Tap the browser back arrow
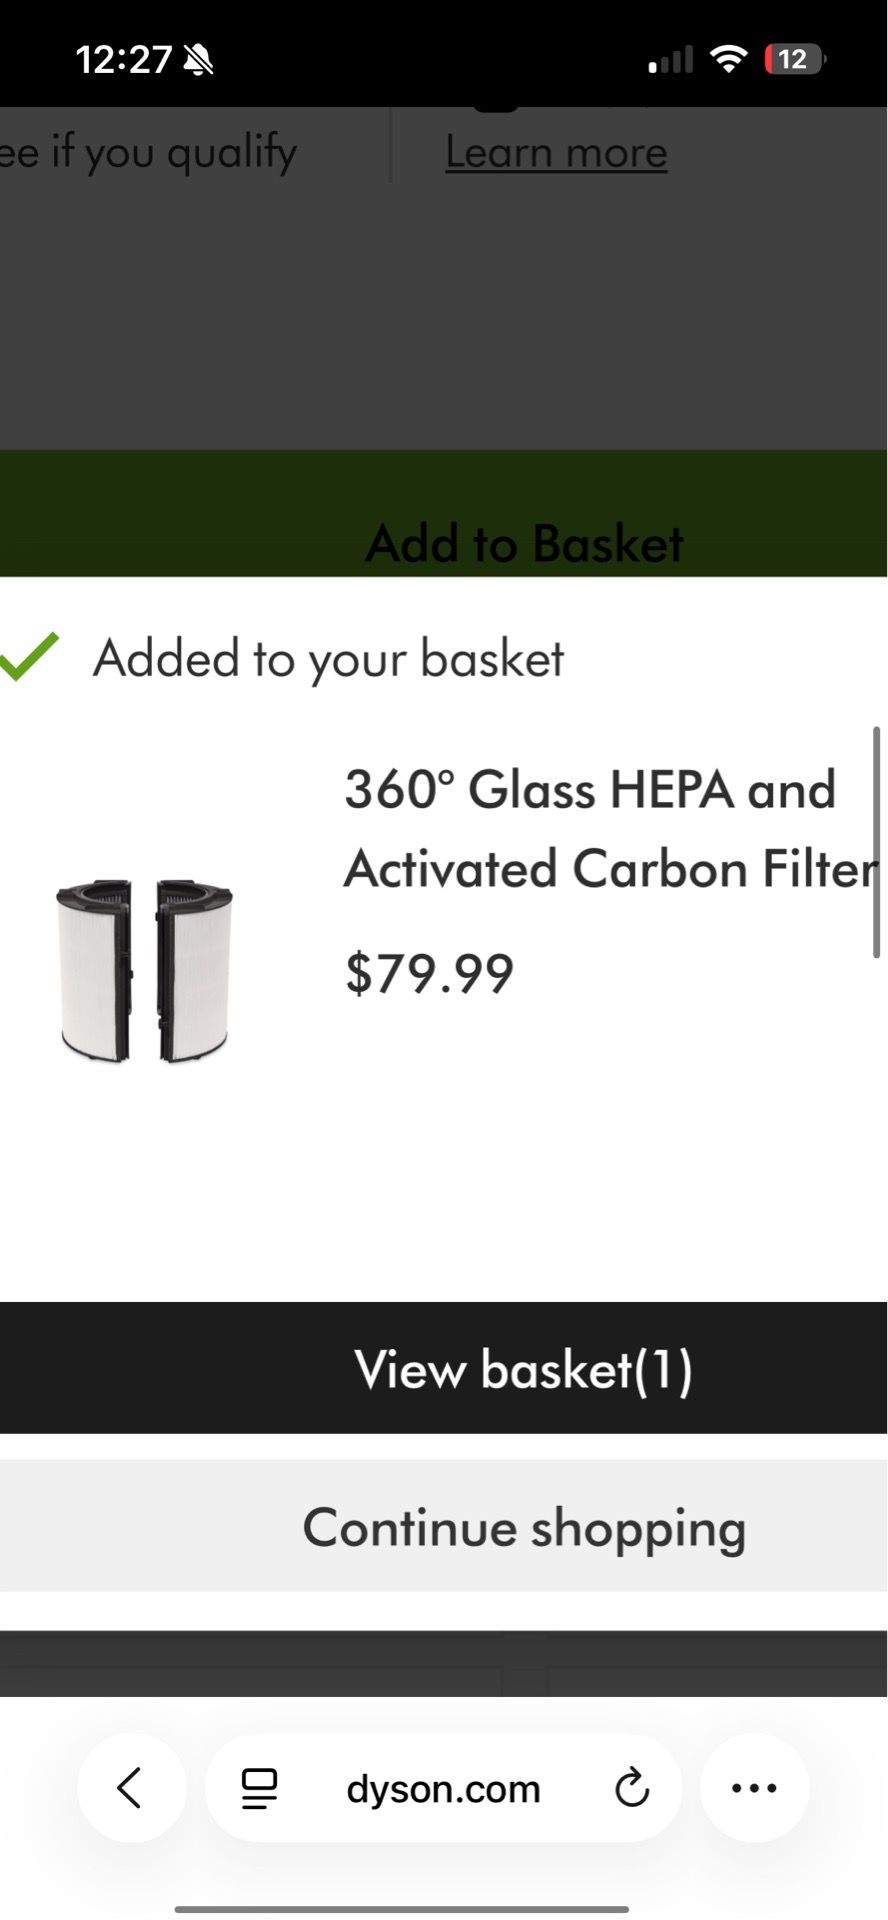The width and height of the screenshot is (888, 1920). coord(131,1788)
